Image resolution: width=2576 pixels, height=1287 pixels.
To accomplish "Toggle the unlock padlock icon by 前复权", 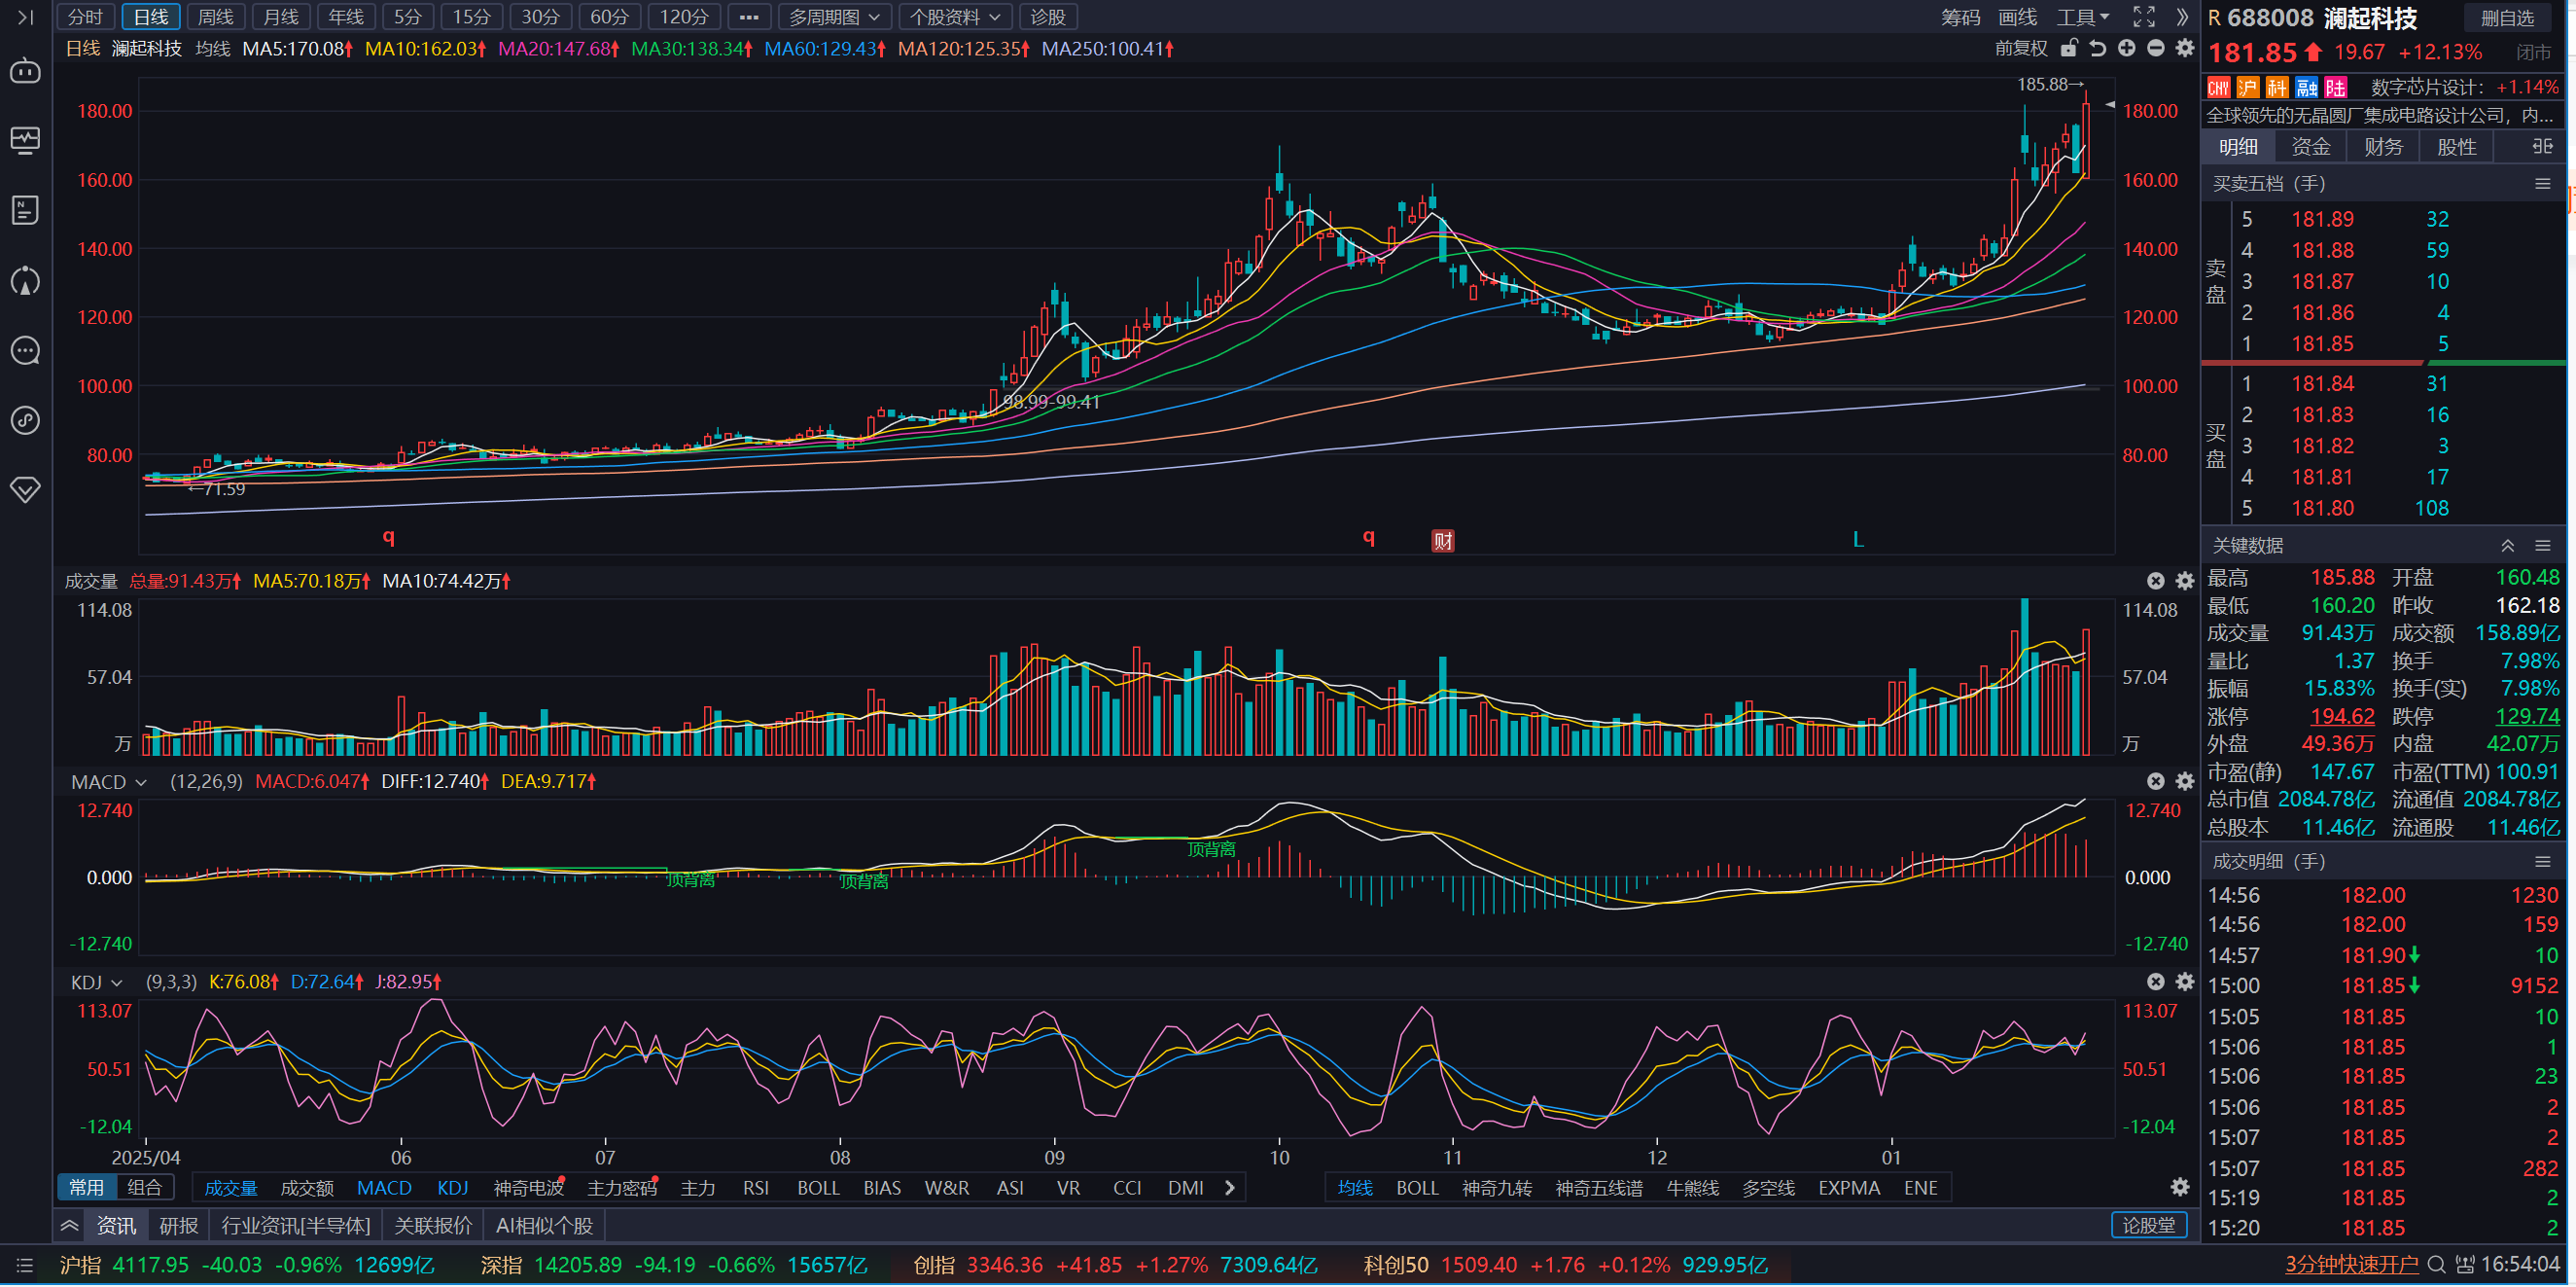I will point(2069,48).
